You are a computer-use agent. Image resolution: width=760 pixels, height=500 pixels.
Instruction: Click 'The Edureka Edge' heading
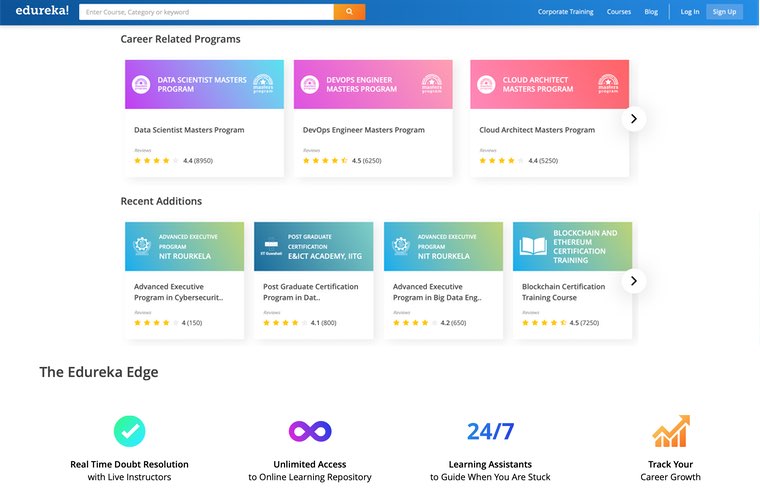[x=99, y=372]
